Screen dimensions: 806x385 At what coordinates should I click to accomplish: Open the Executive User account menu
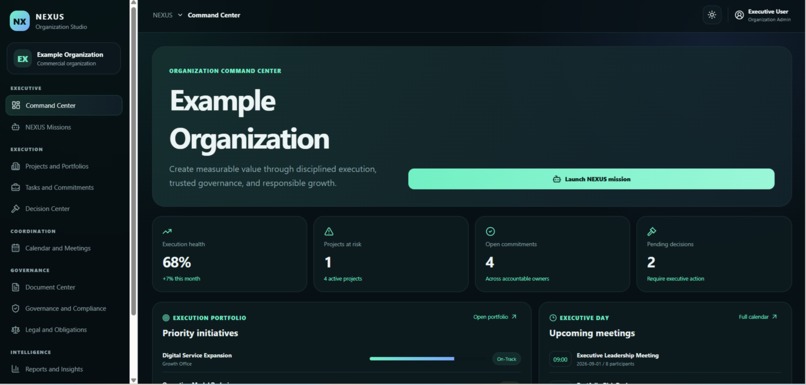pos(763,15)
